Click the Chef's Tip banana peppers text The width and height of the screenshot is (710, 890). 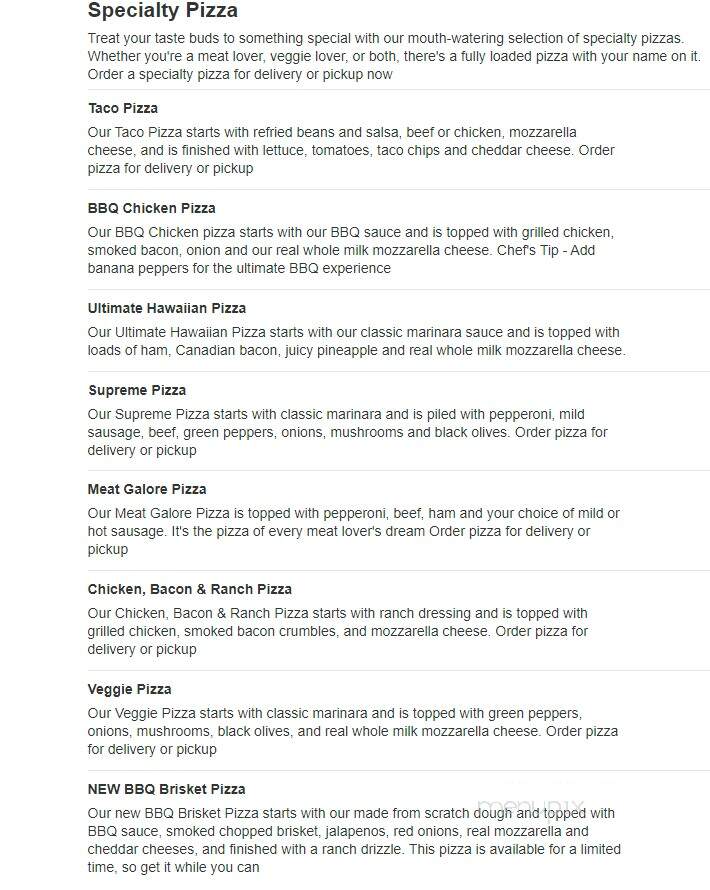point(341,259)
